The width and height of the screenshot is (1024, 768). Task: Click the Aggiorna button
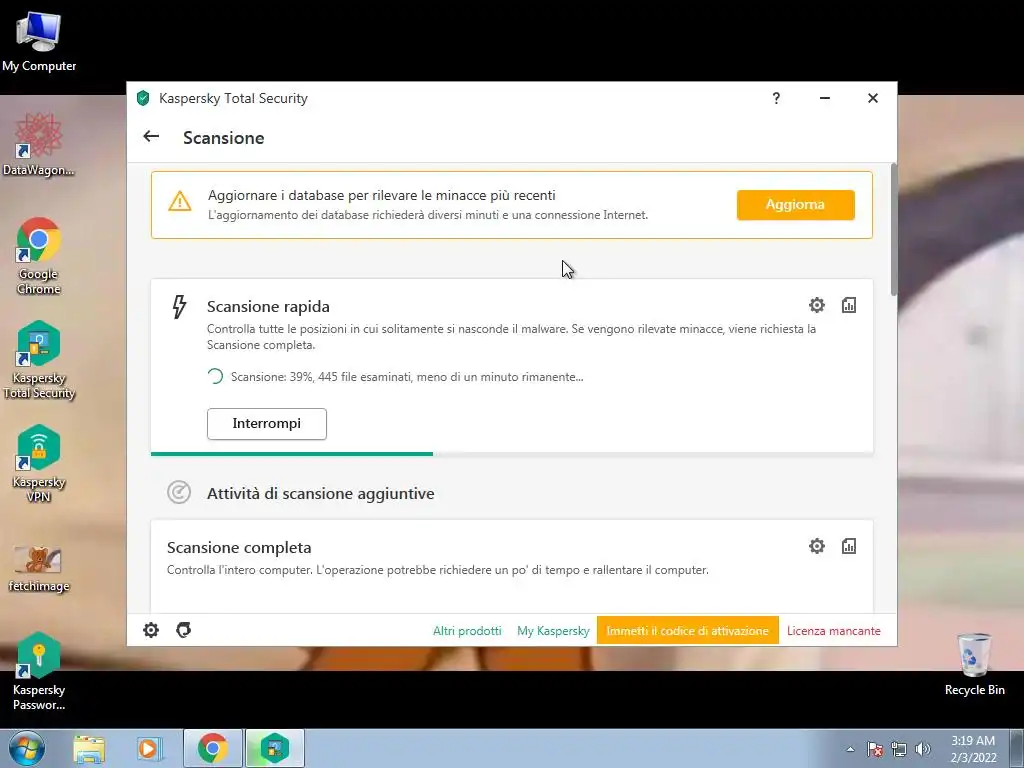[795, 205]
